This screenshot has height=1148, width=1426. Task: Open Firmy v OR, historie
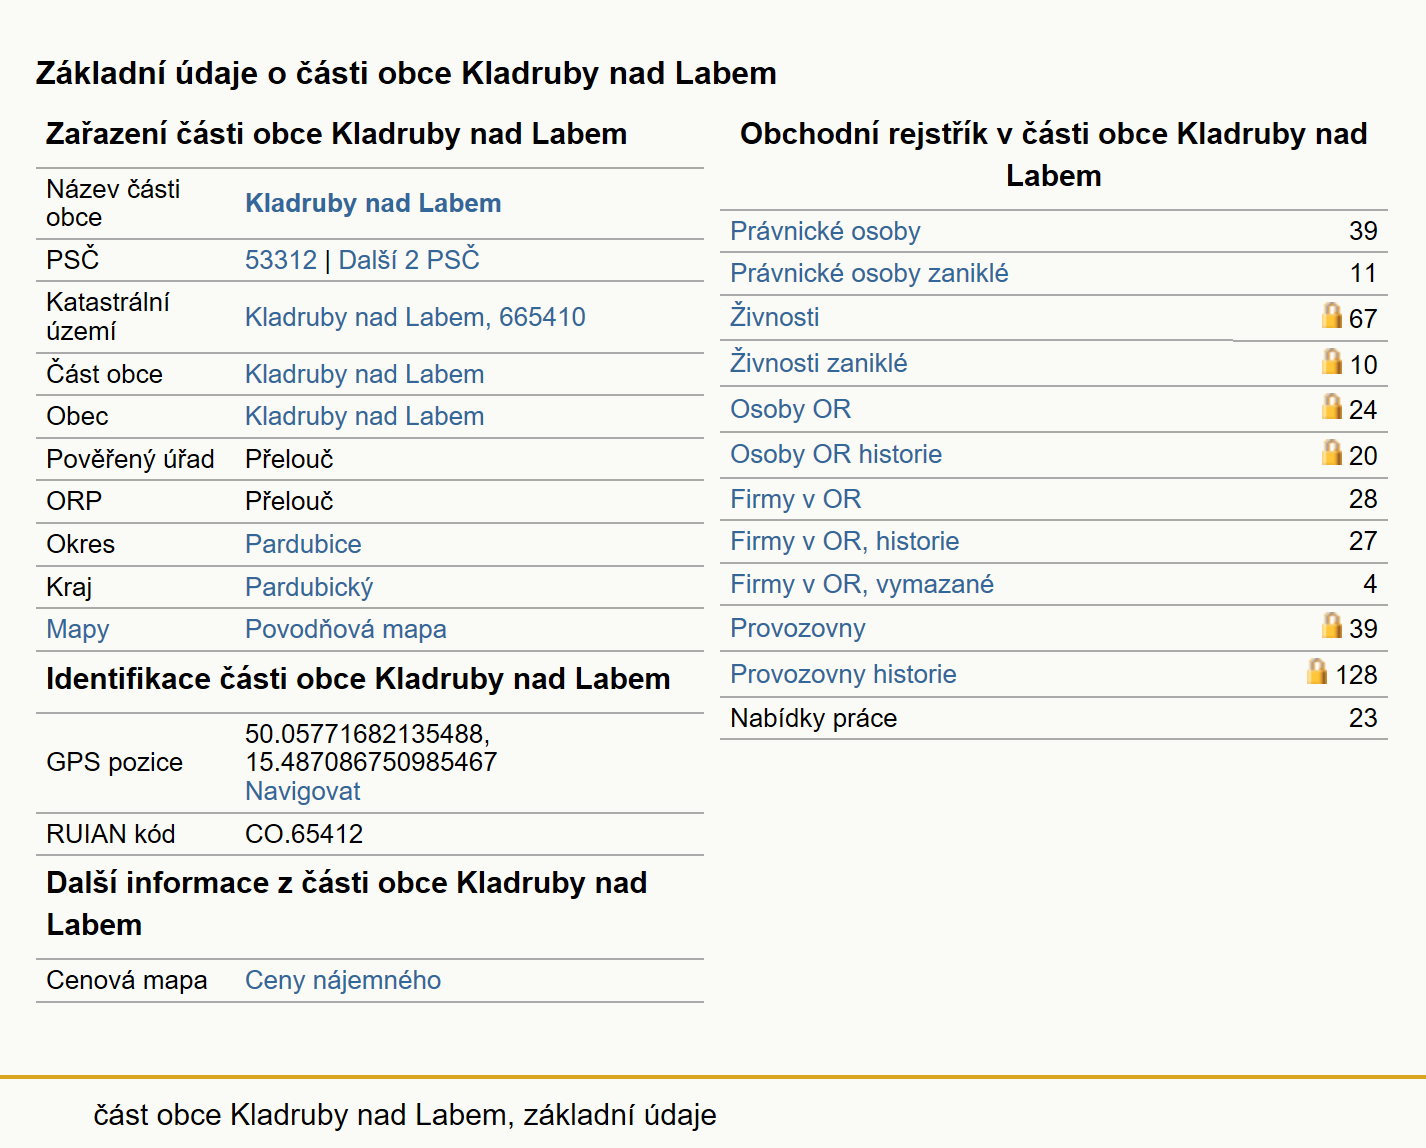click(844, 541)
